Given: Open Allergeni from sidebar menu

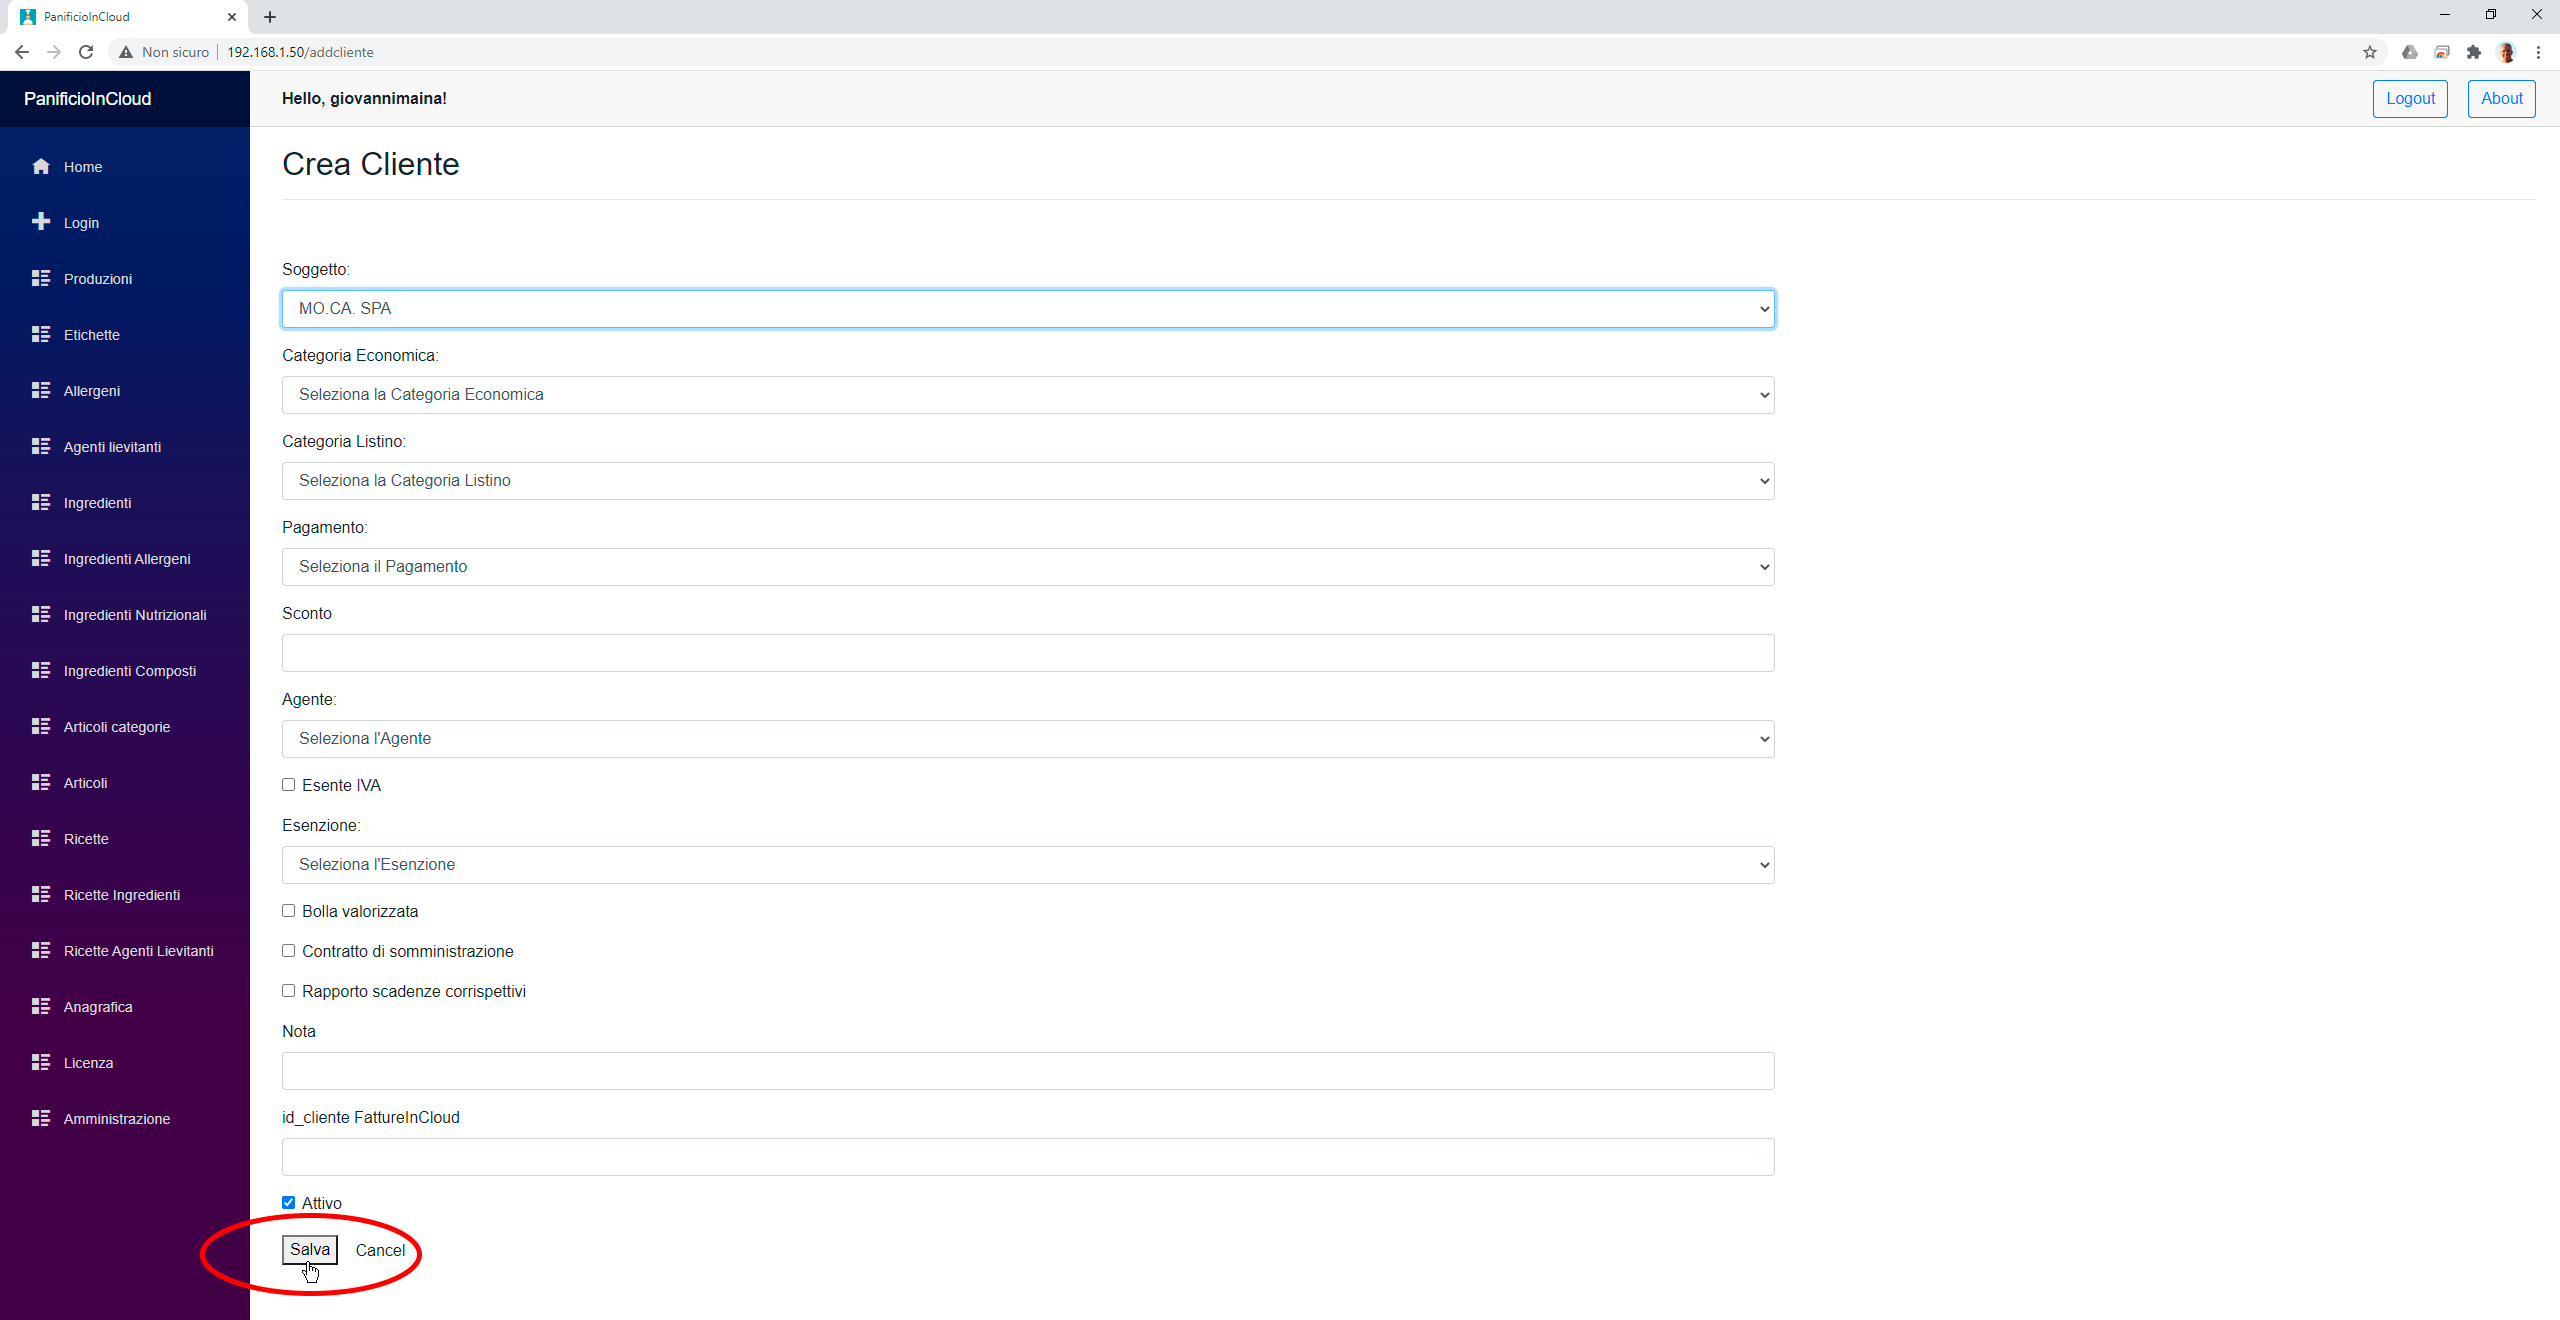Looking at the screenshot, I should tap(91, 389).
